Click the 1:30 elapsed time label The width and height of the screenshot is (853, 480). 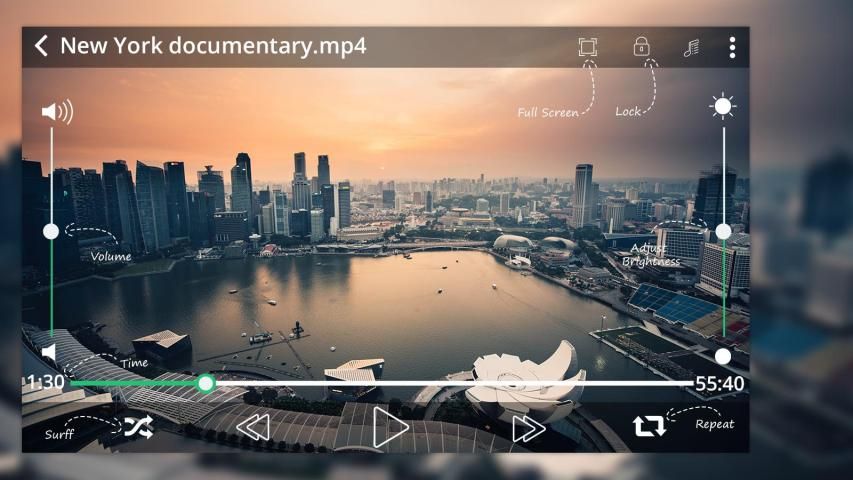pyautogui.click(x=45, y=383)
